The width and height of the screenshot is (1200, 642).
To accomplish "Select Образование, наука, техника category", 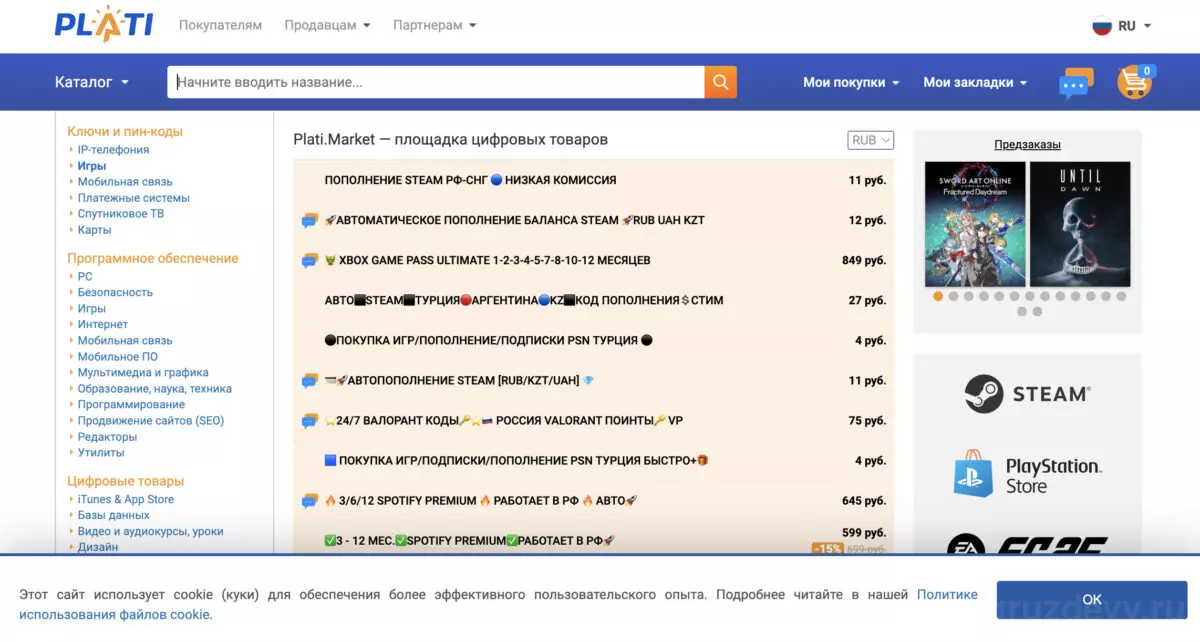I will 155,389.
